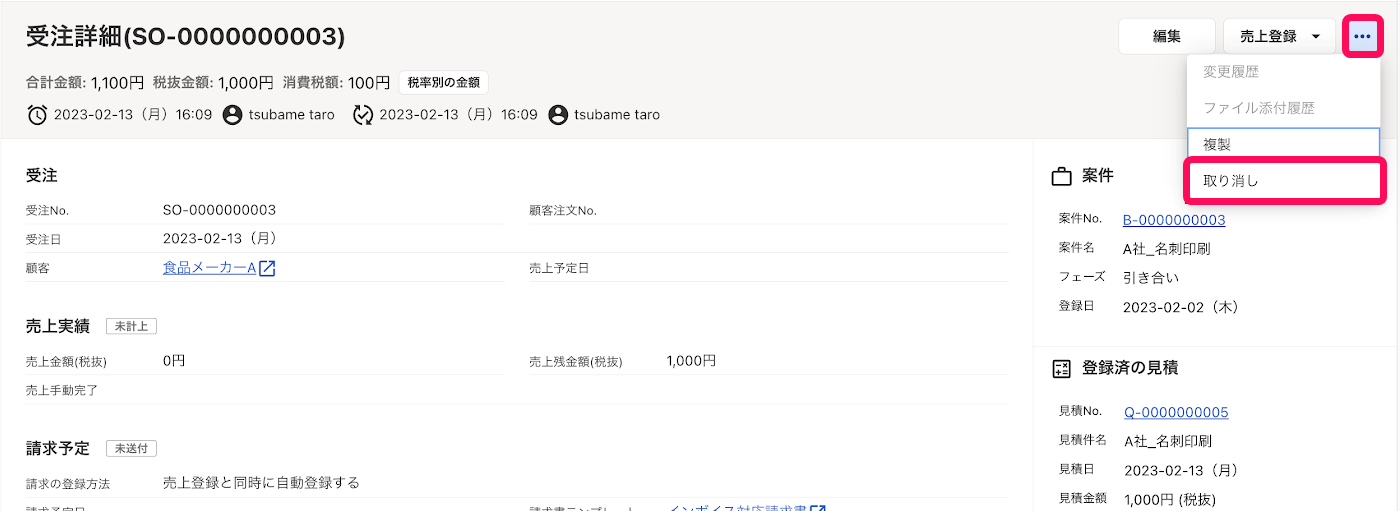Open customer link 食品メーカーA
Screen dimensions: 1400x511
click(209, 268)
